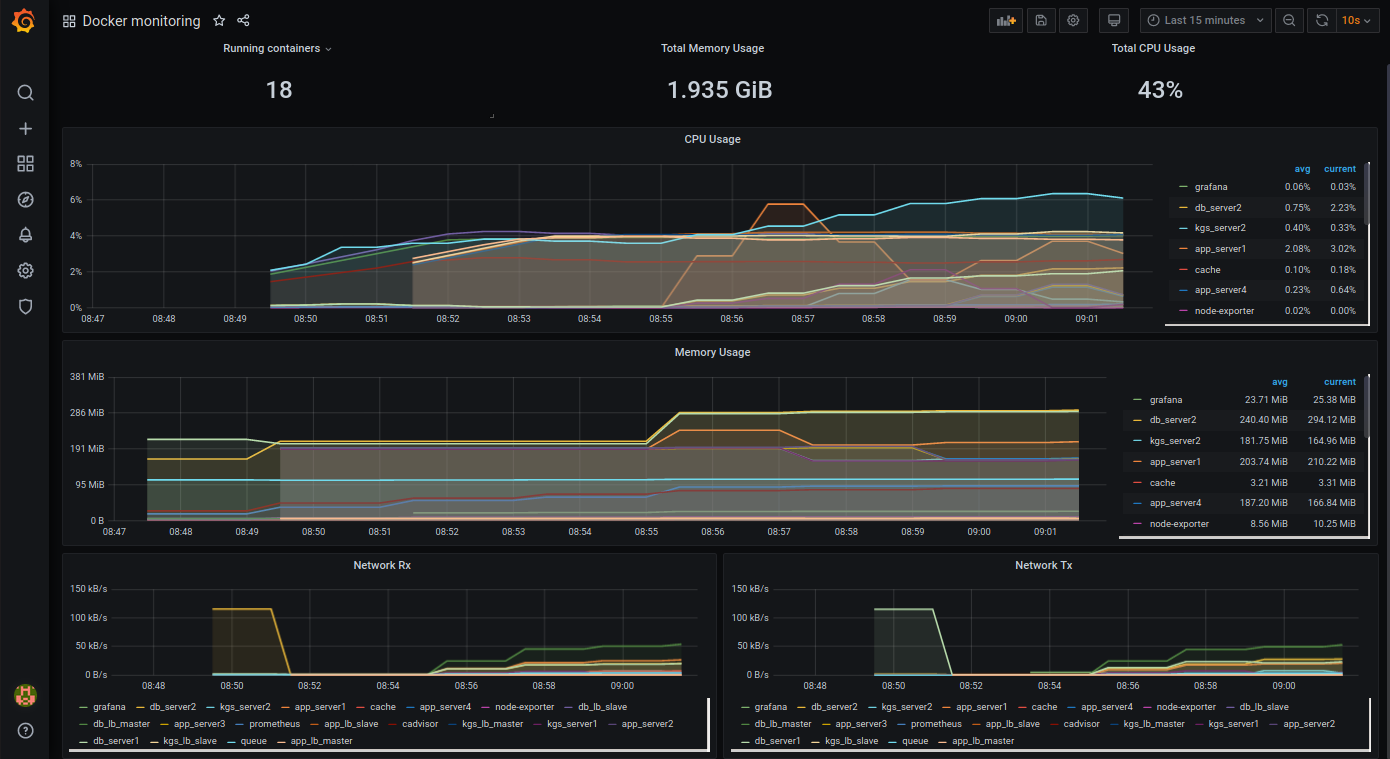Click the running containers count 18
Image resolution: width=1390 pixels, height=759 pixels.
[x=279, y=90]
